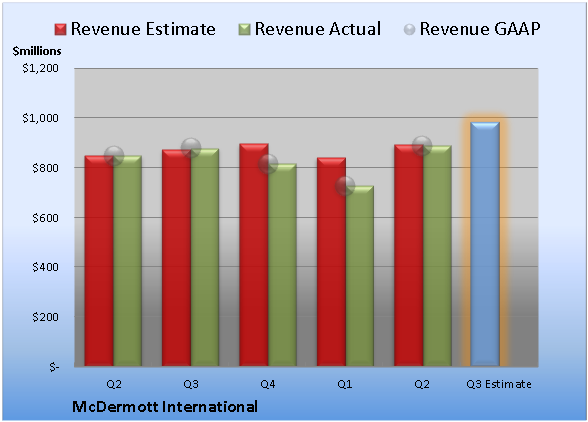
Task: Select the first Q2 green actual bar
Action: coord(128,261)
